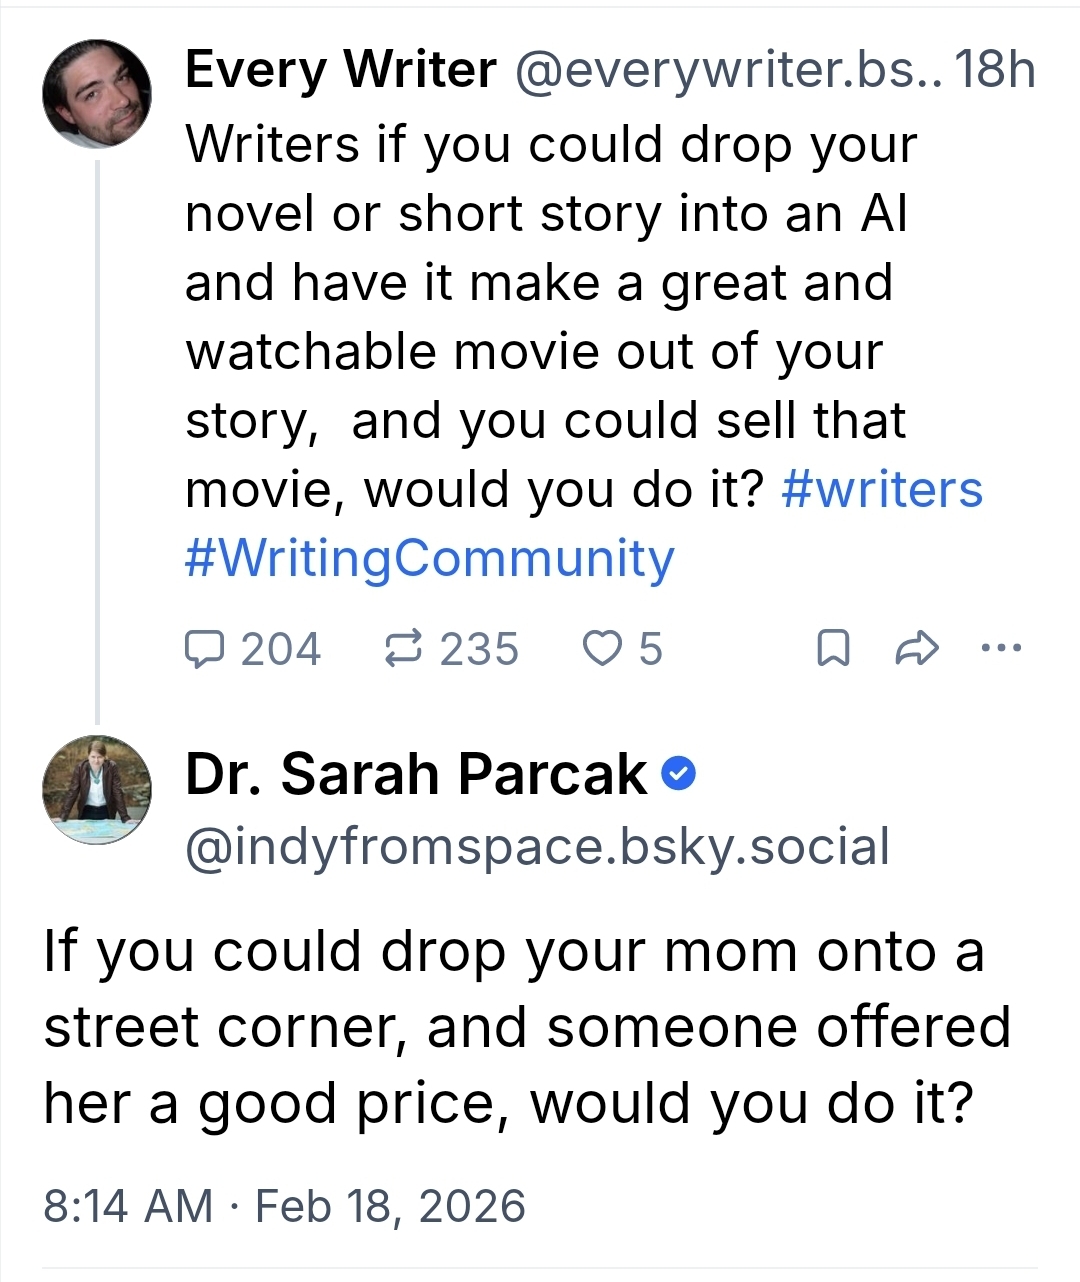Like the post with the heart icon
The width and height of the screenshot is (1080, 1282).
pos(602,649)
